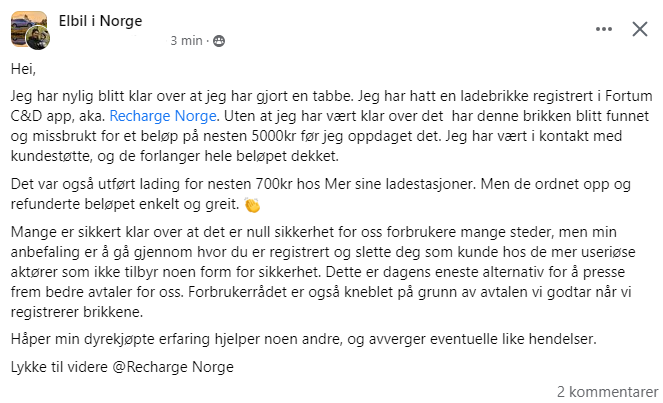
Task: Follow the blue Recharge Norge link
Action: coord(163,116)
